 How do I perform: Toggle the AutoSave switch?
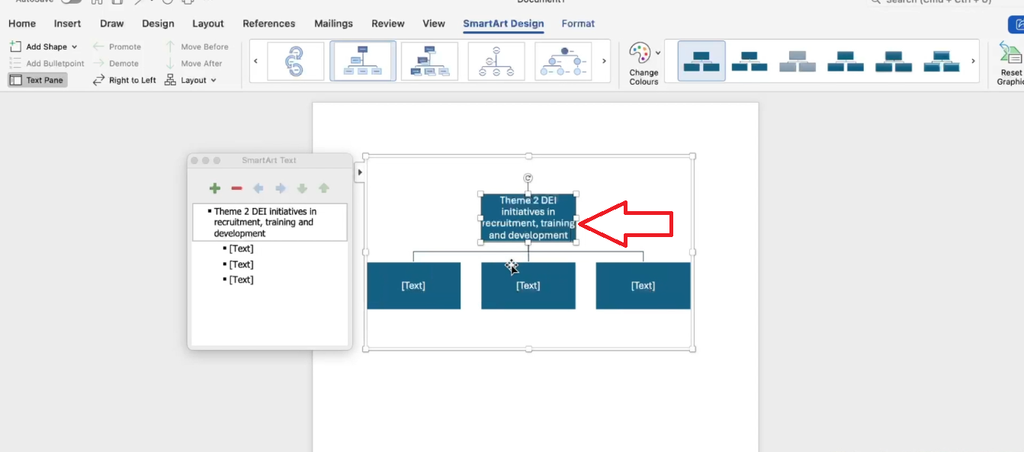(x=71, y=2)
